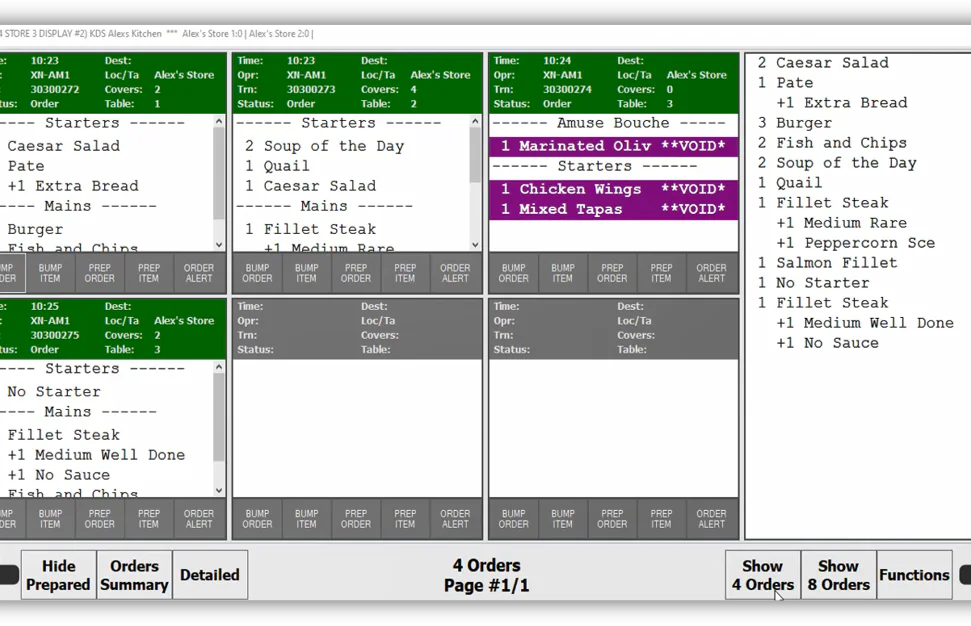Click order 30300274 green header
This screenshot has width=971, height=626.
[614, 82]
